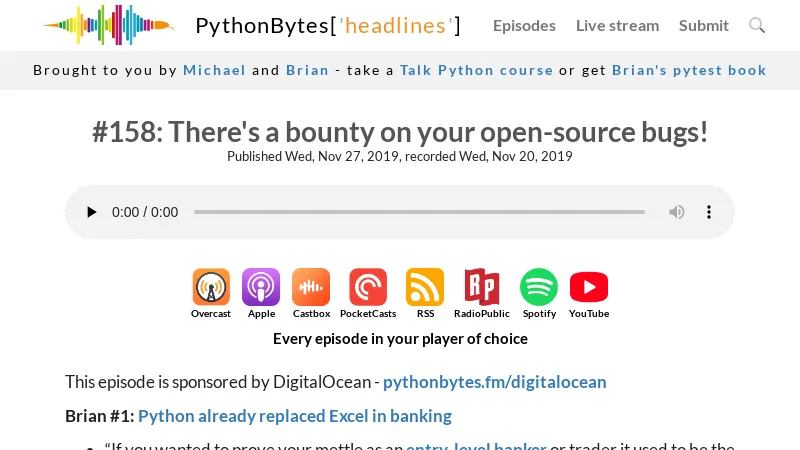Open the audio player more options menu
The width and height of the screenshot is (800, 450).
(709, 212)
